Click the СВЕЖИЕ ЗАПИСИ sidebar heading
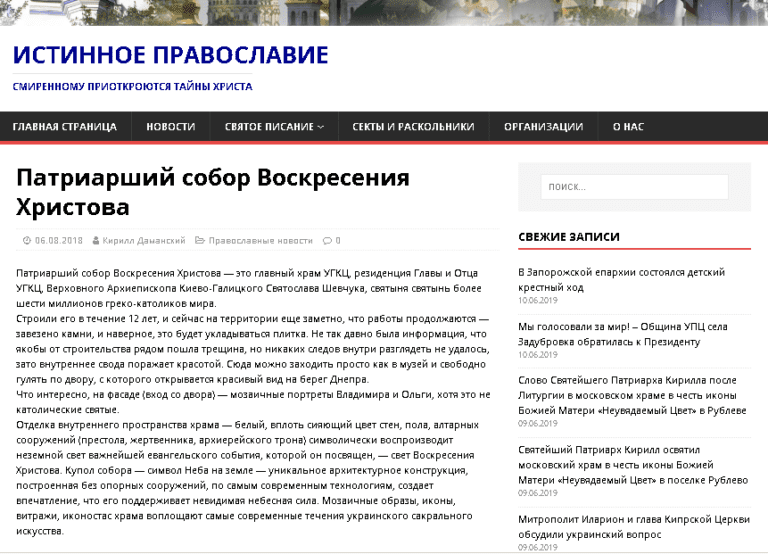Image resolution: width=768 pixels, height=554 pixels. (x=569, y=237)
